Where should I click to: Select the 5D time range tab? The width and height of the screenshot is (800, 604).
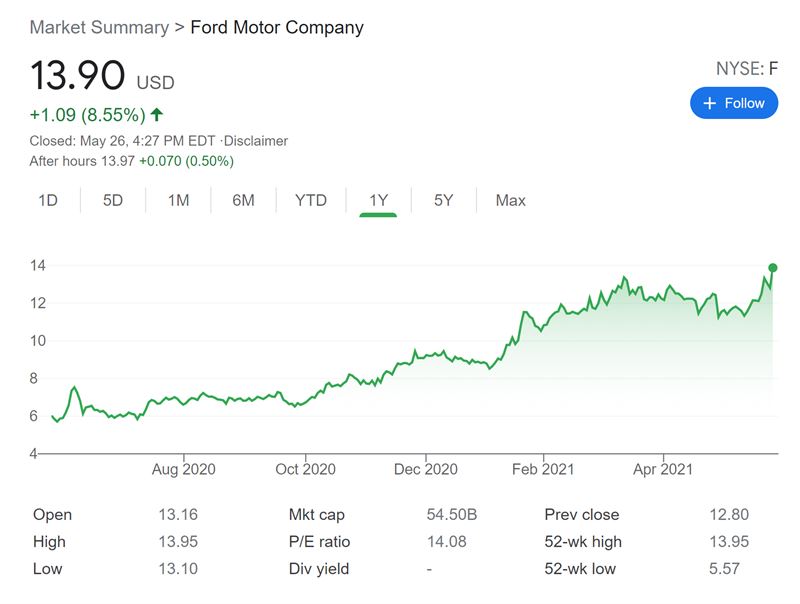[x=113, y=200]
